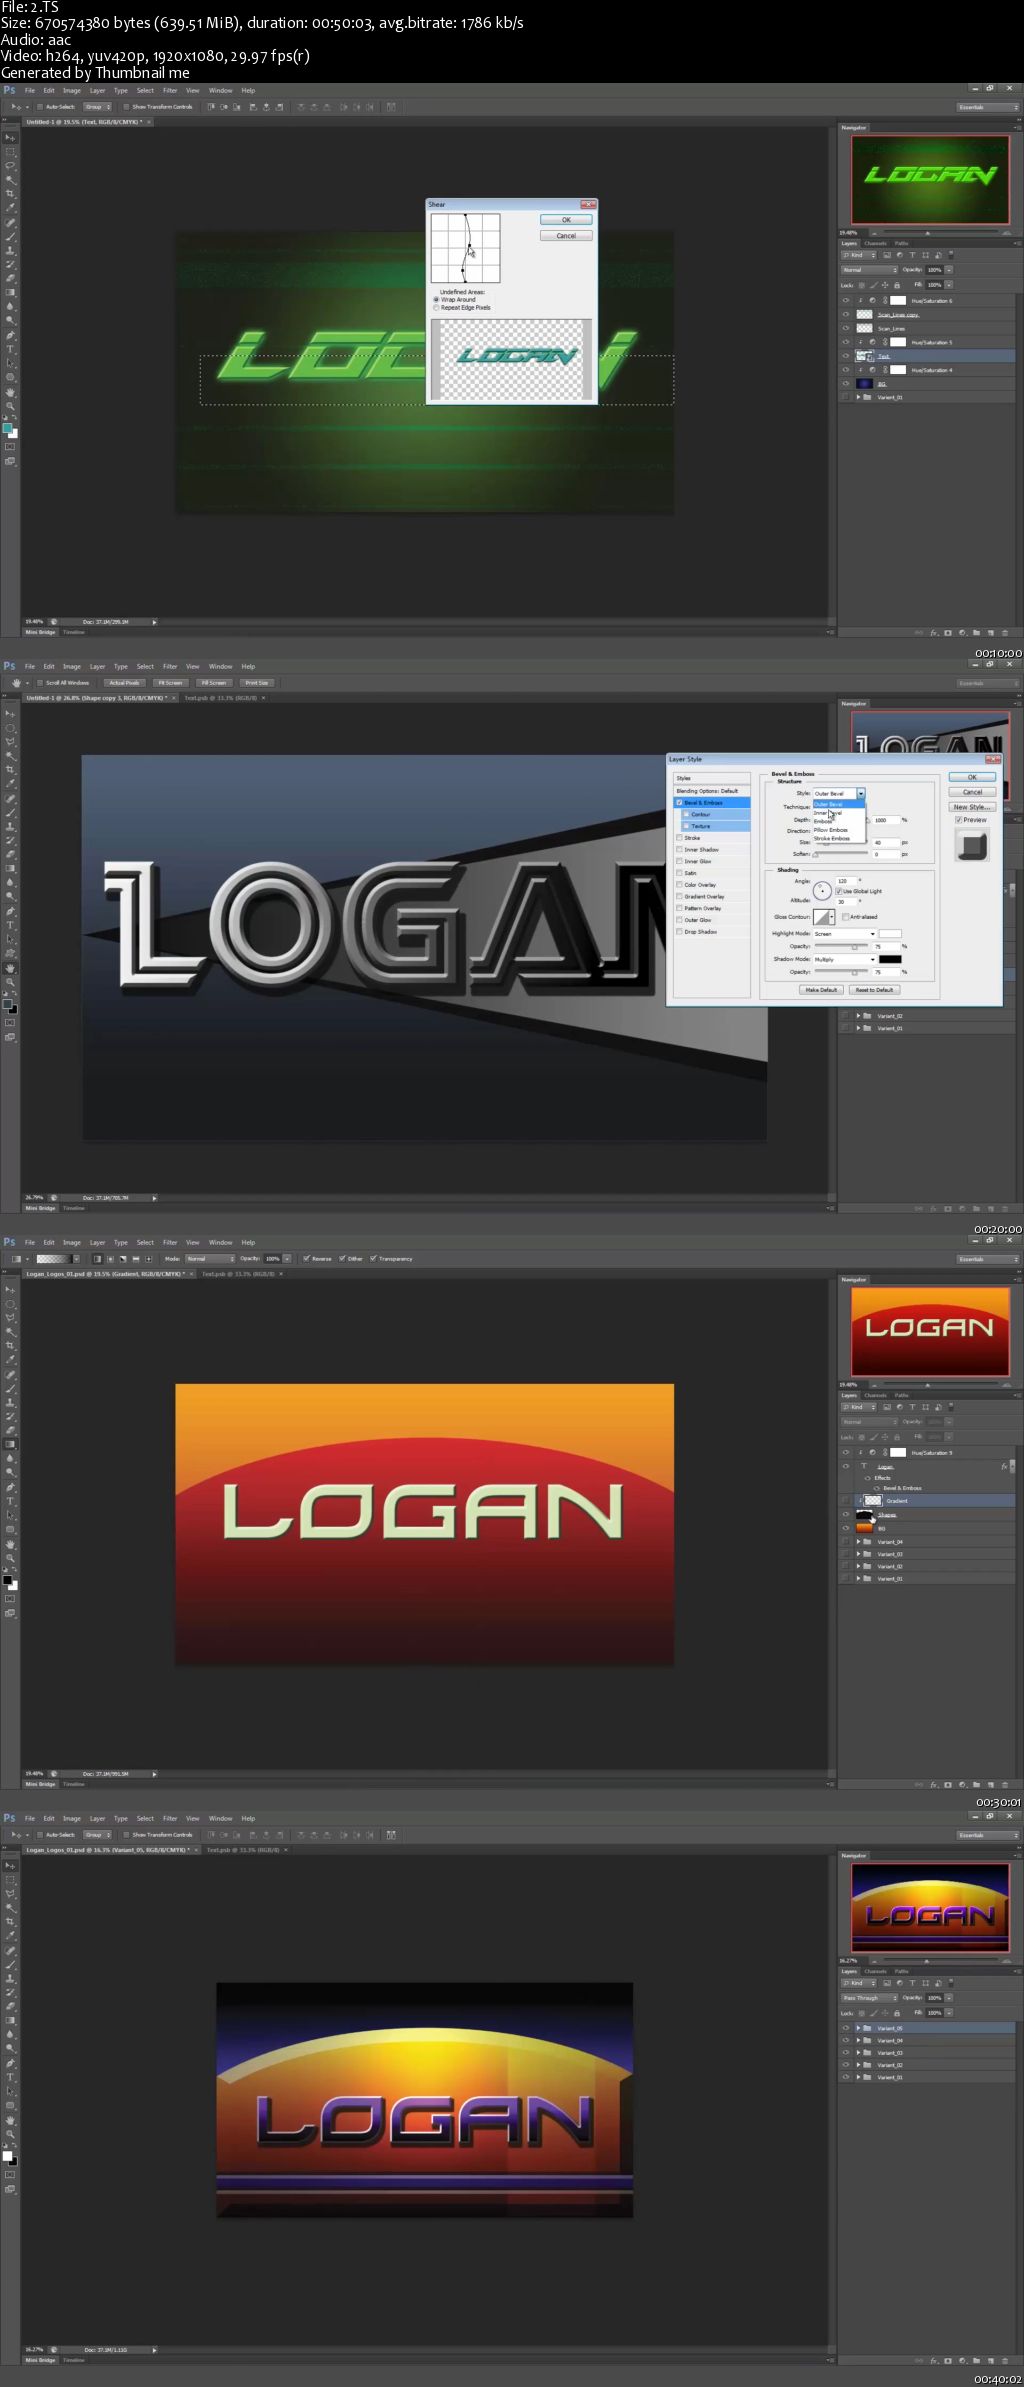Select the Pen tool in the Layer Style frame
The image size is (1024, 2387).
click(x=11, y=911)
